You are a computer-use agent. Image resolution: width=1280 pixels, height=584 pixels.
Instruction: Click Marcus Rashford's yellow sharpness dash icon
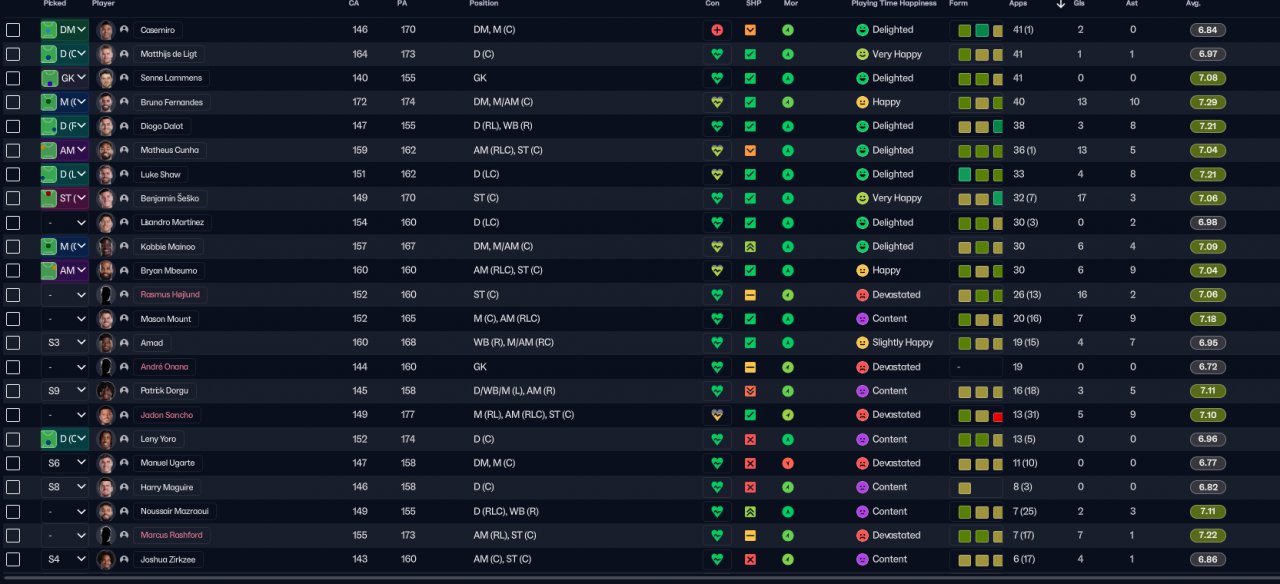coord(750,535)
